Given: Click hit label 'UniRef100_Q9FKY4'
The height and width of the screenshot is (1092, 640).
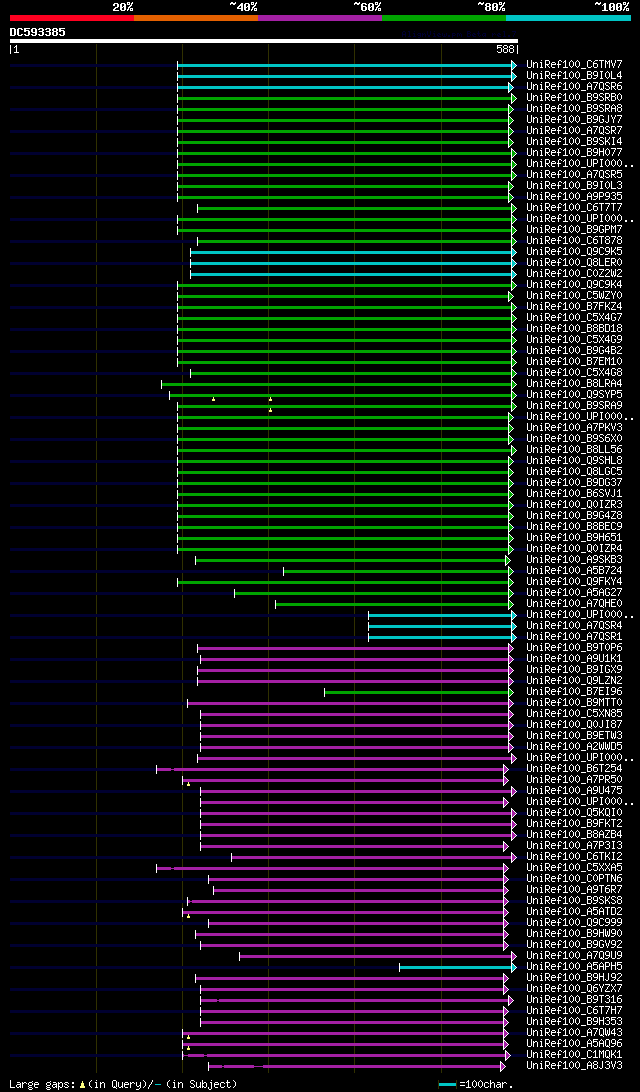Looking at the screenshot, I should pos(574,582).
